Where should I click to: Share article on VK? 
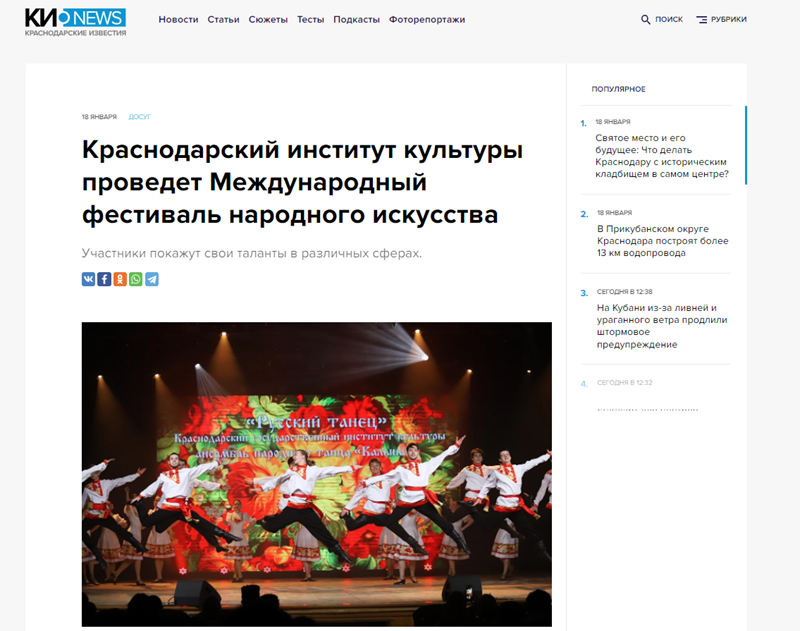pyautogui.click(x=88, y=279)
